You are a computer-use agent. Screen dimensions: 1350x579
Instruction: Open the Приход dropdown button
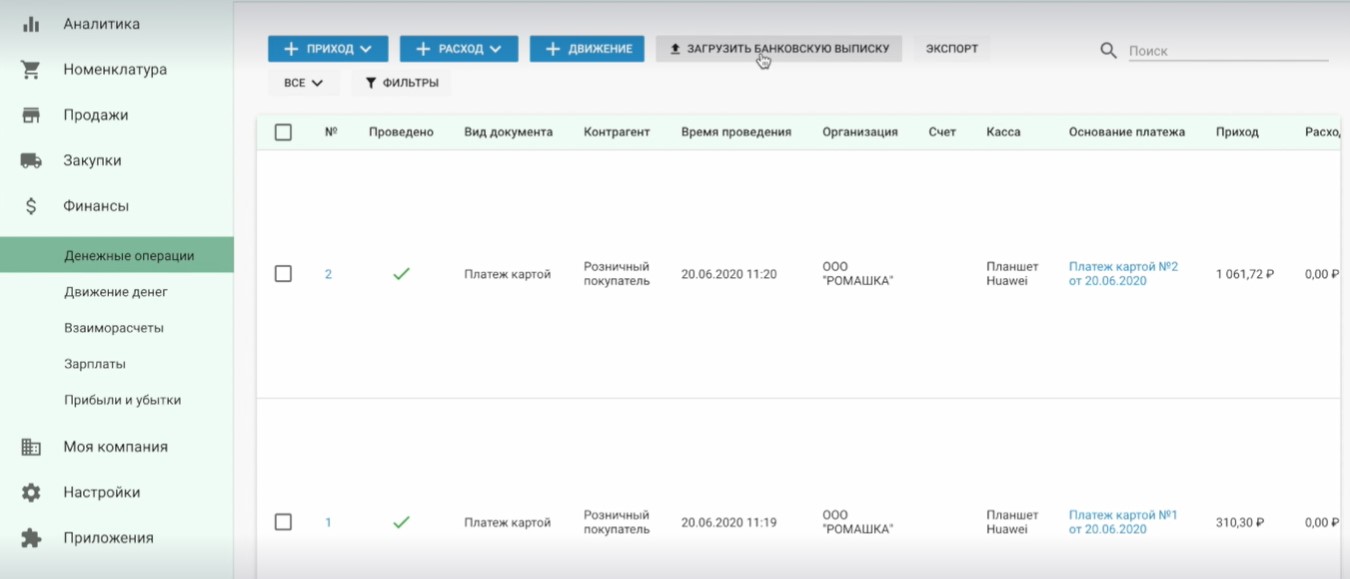[x=328, y=48]
